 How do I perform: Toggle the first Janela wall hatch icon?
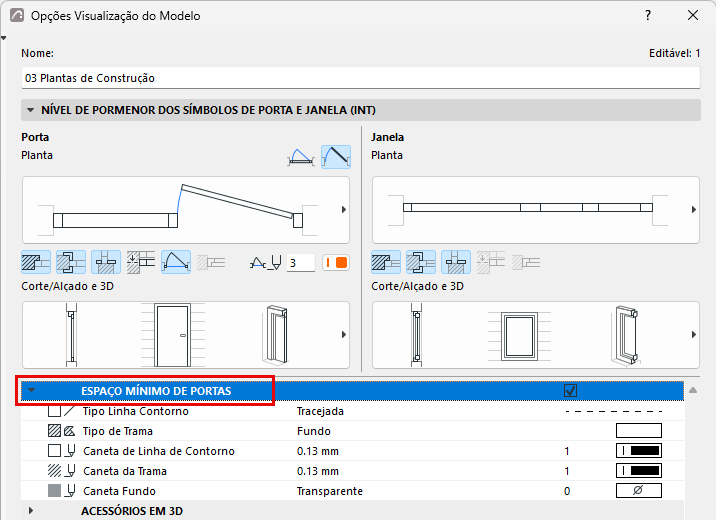[x=386, y=262]
